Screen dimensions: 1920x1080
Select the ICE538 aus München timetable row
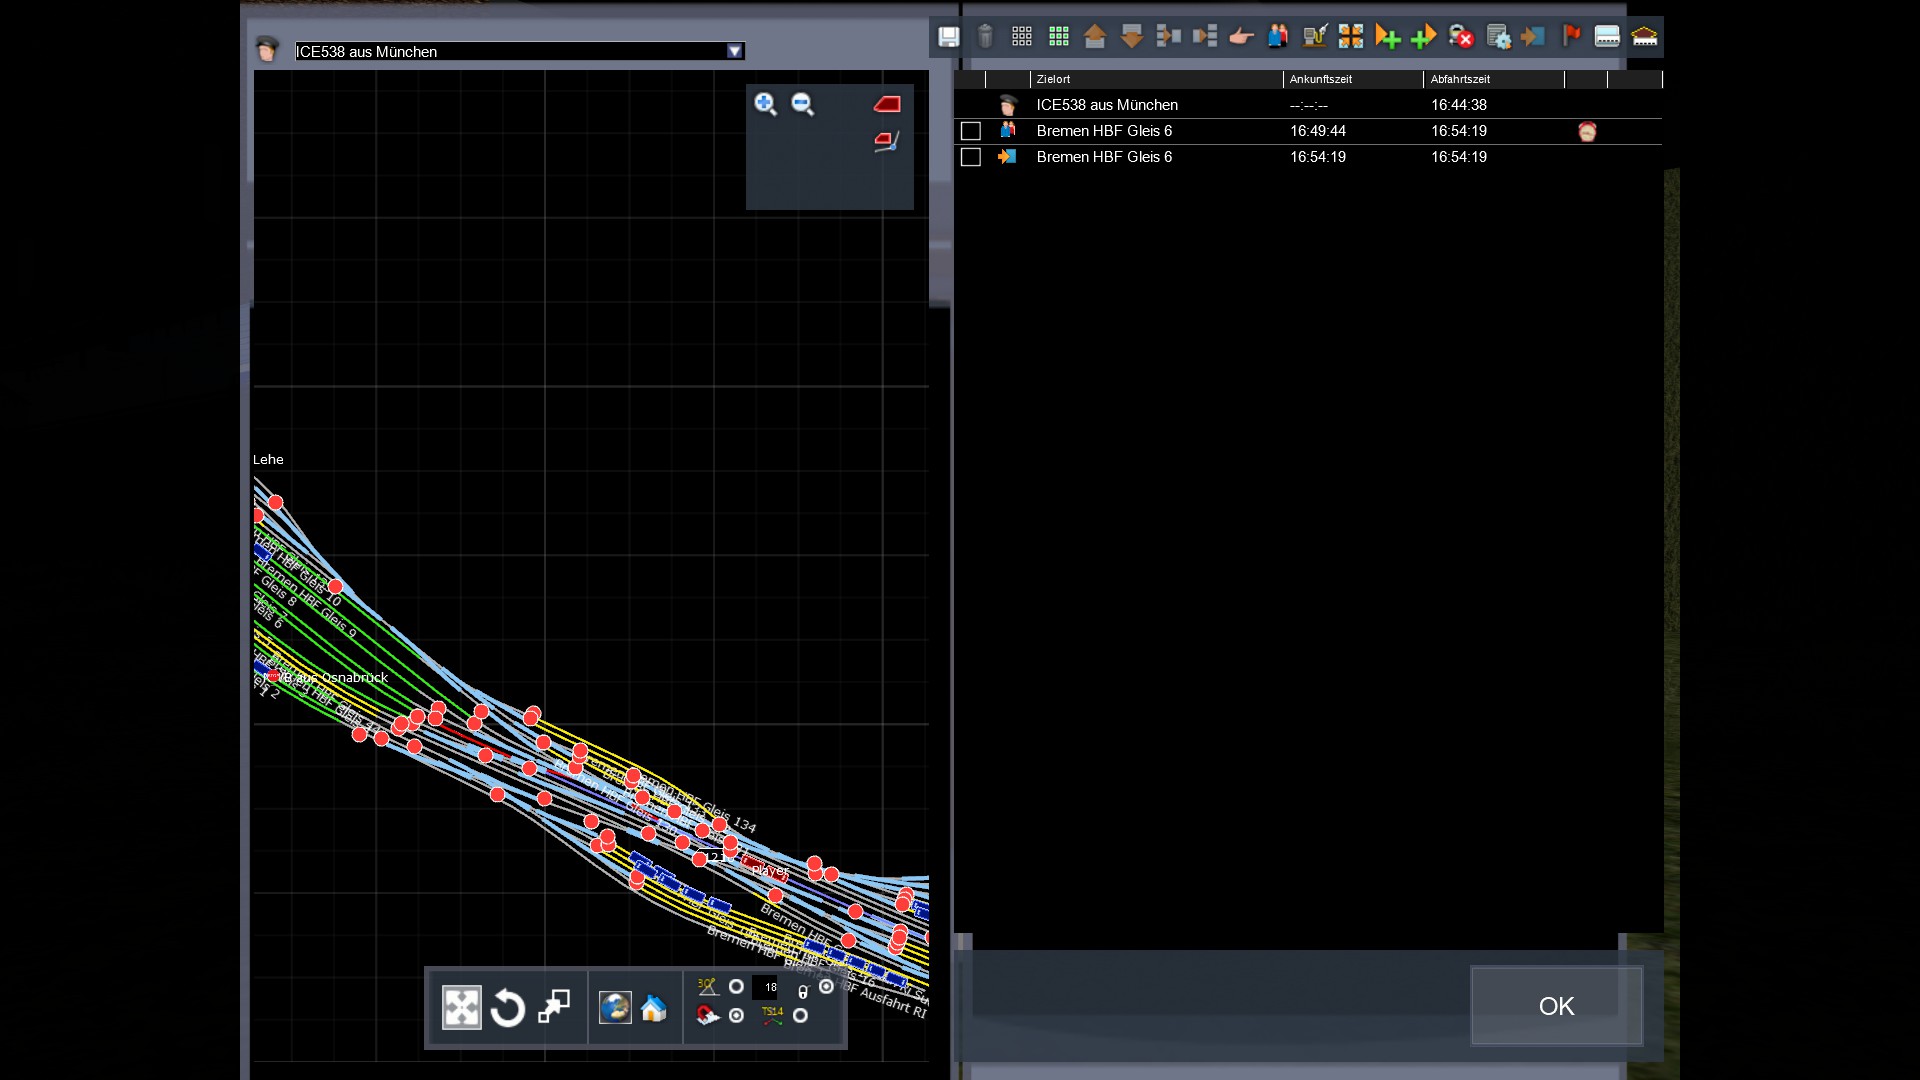point(1107,105)
